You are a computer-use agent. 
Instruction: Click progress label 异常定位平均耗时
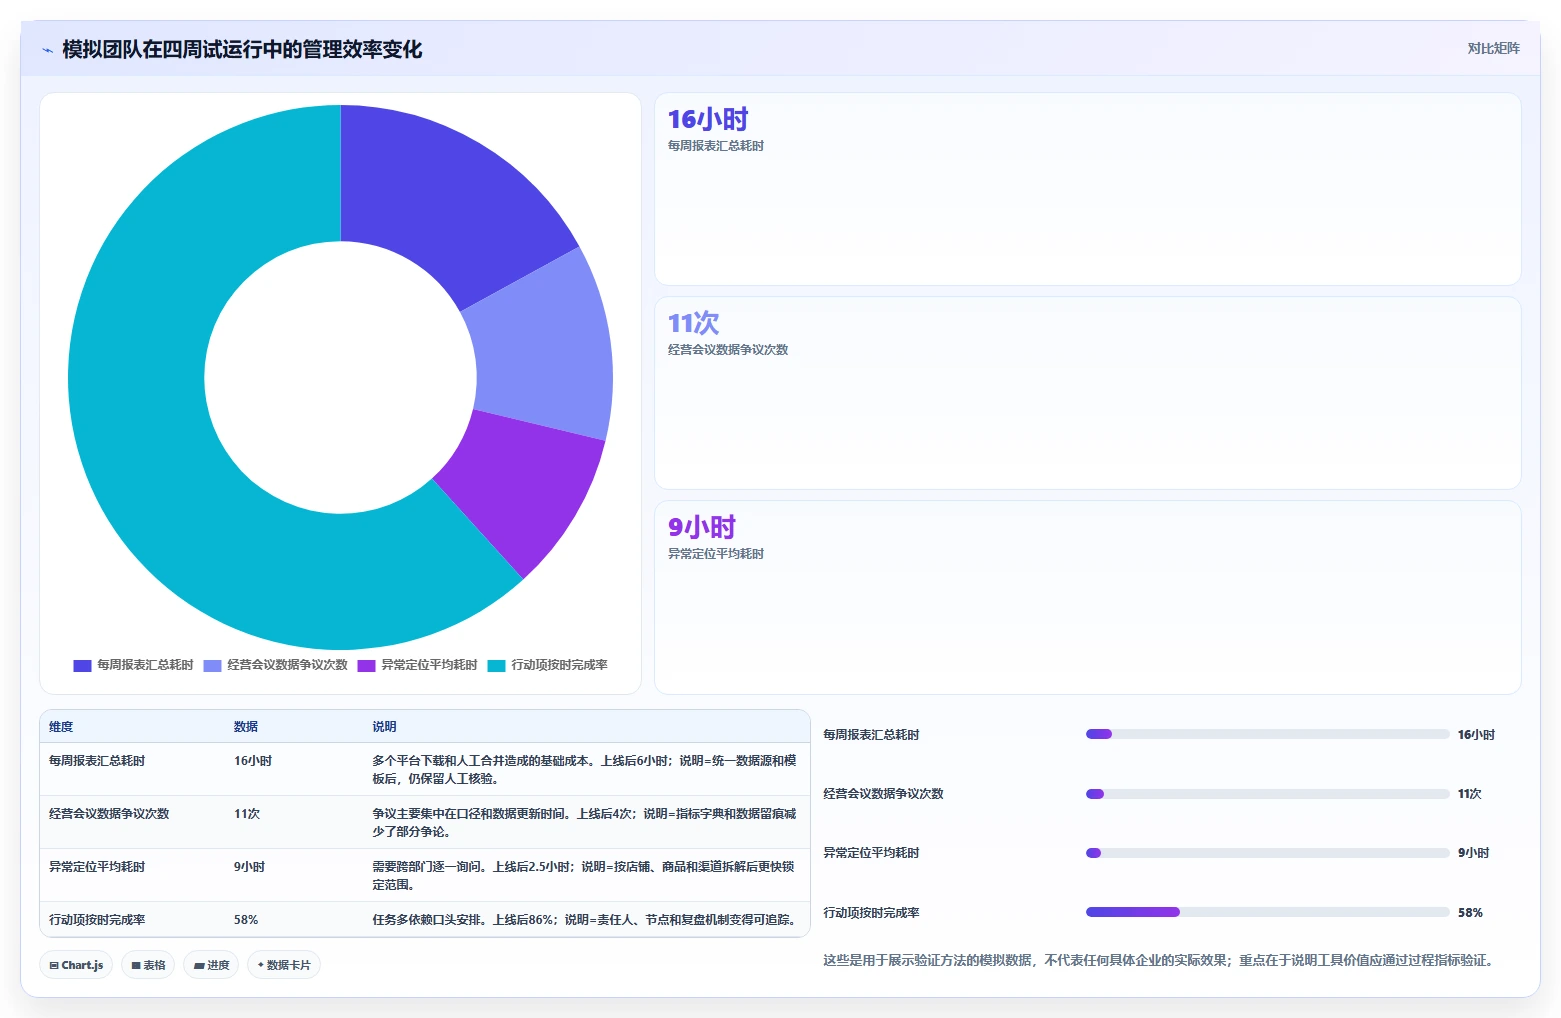coord(871,853)
